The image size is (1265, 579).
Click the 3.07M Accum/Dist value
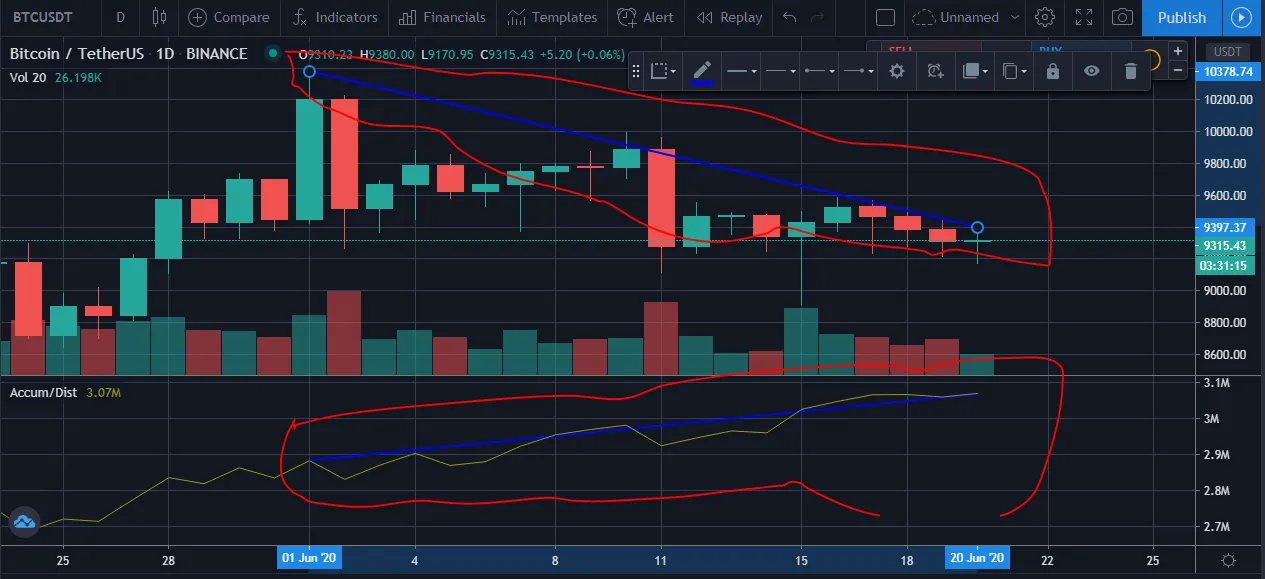coord(101,392)
